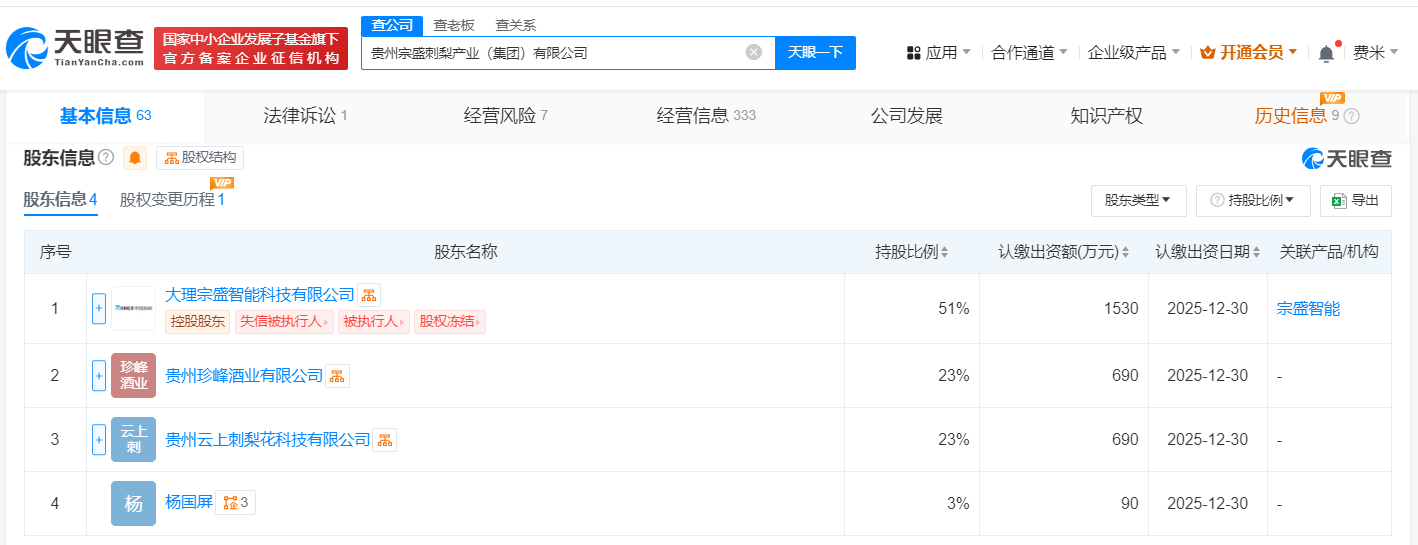Expand row for 贵州云上刺梨花科技有限公司

(x=99, y=440)
